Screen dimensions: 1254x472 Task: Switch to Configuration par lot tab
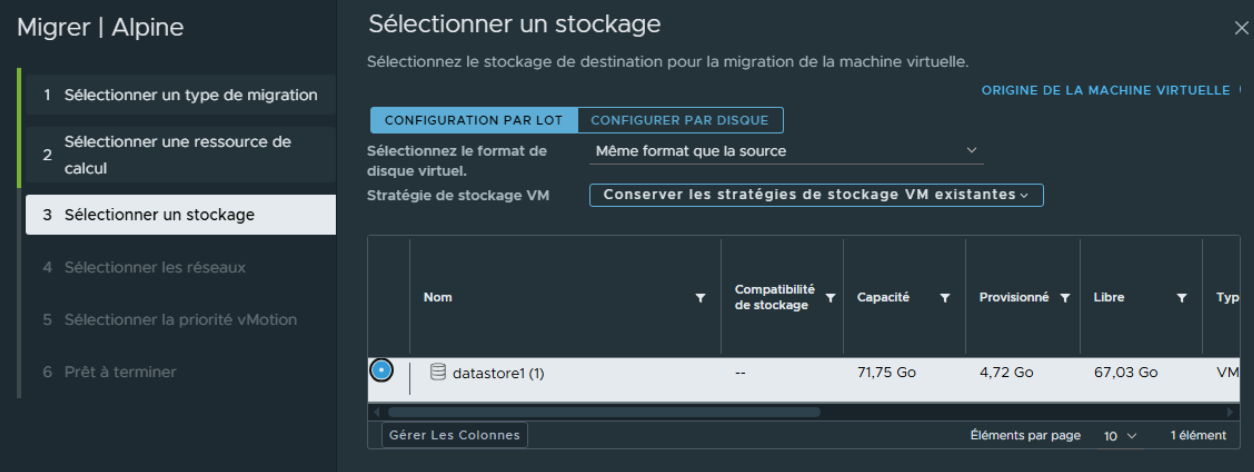pos(474,120)
